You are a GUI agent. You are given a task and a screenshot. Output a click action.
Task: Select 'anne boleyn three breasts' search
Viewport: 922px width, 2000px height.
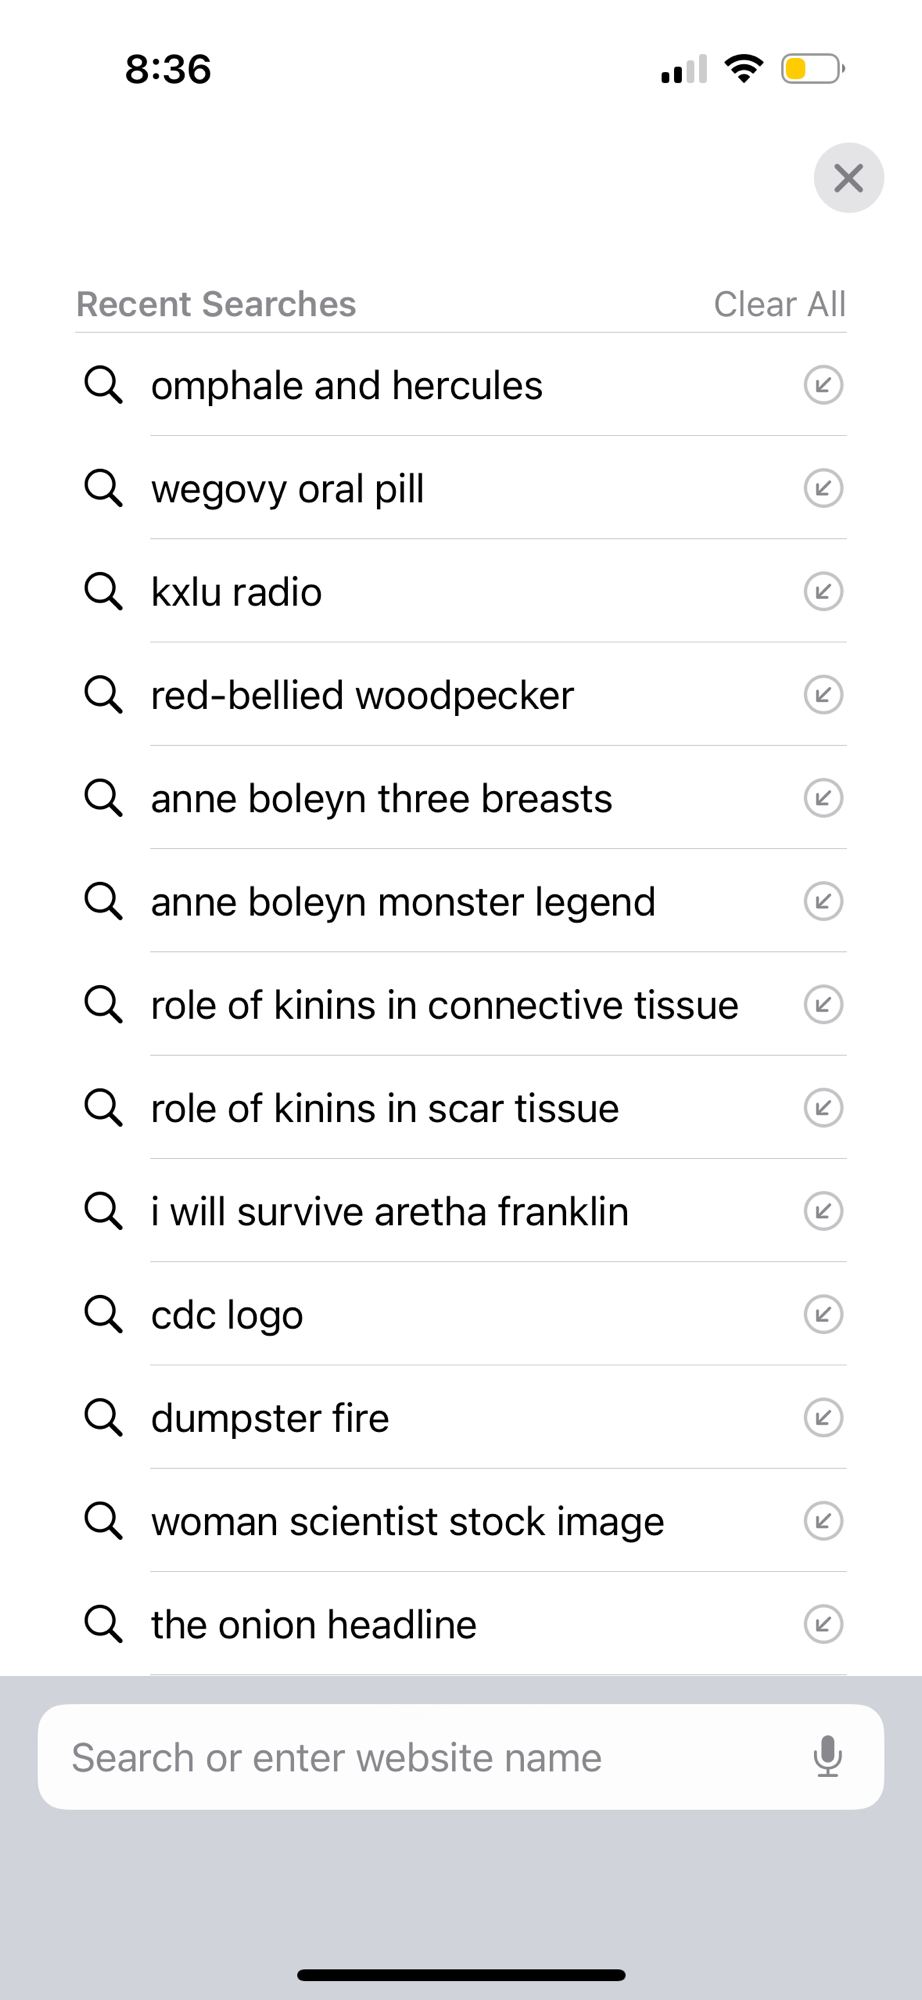click(381, 799)
